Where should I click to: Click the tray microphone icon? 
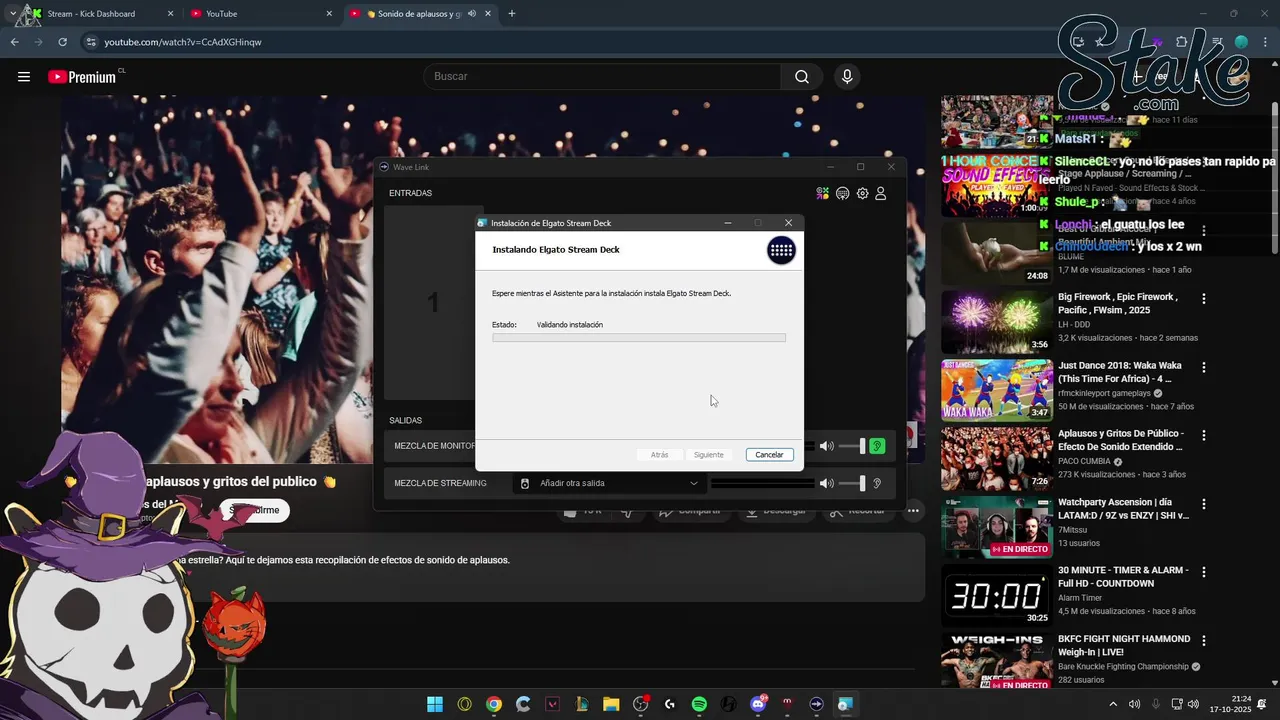coord(1156,704)
